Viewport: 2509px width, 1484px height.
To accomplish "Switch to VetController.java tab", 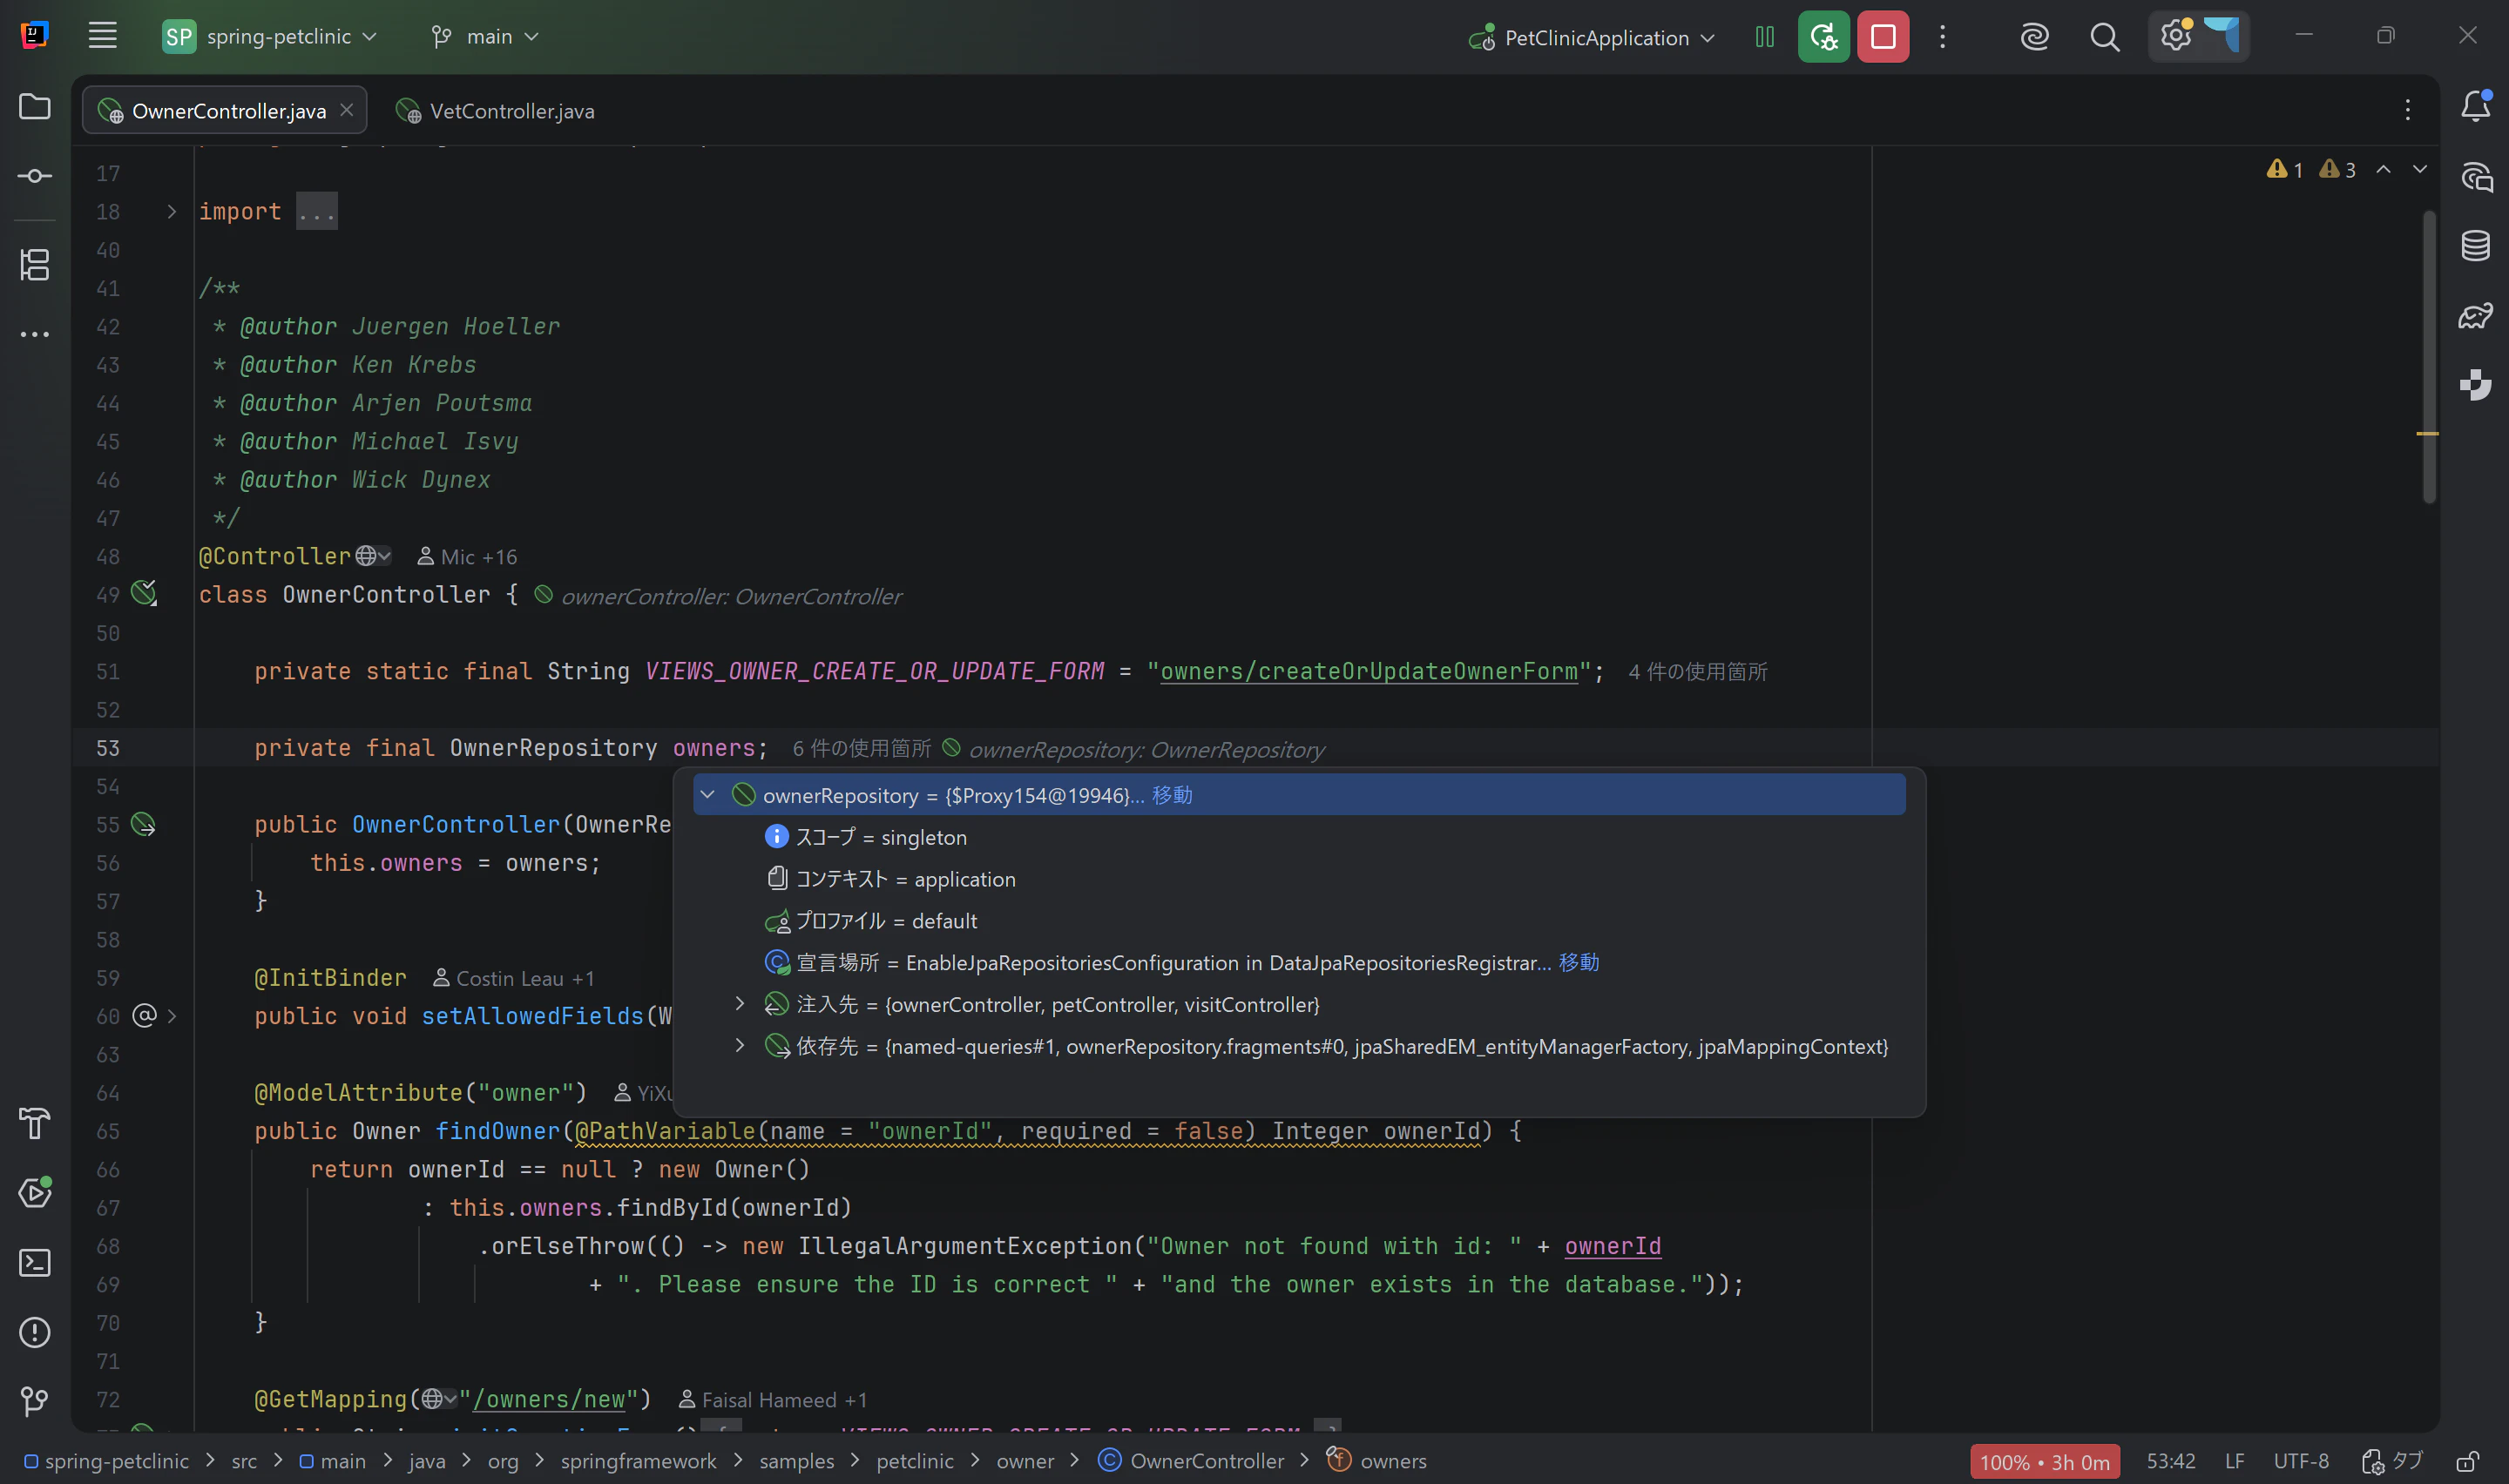I will pyautogui.click(x=494, y=111).
